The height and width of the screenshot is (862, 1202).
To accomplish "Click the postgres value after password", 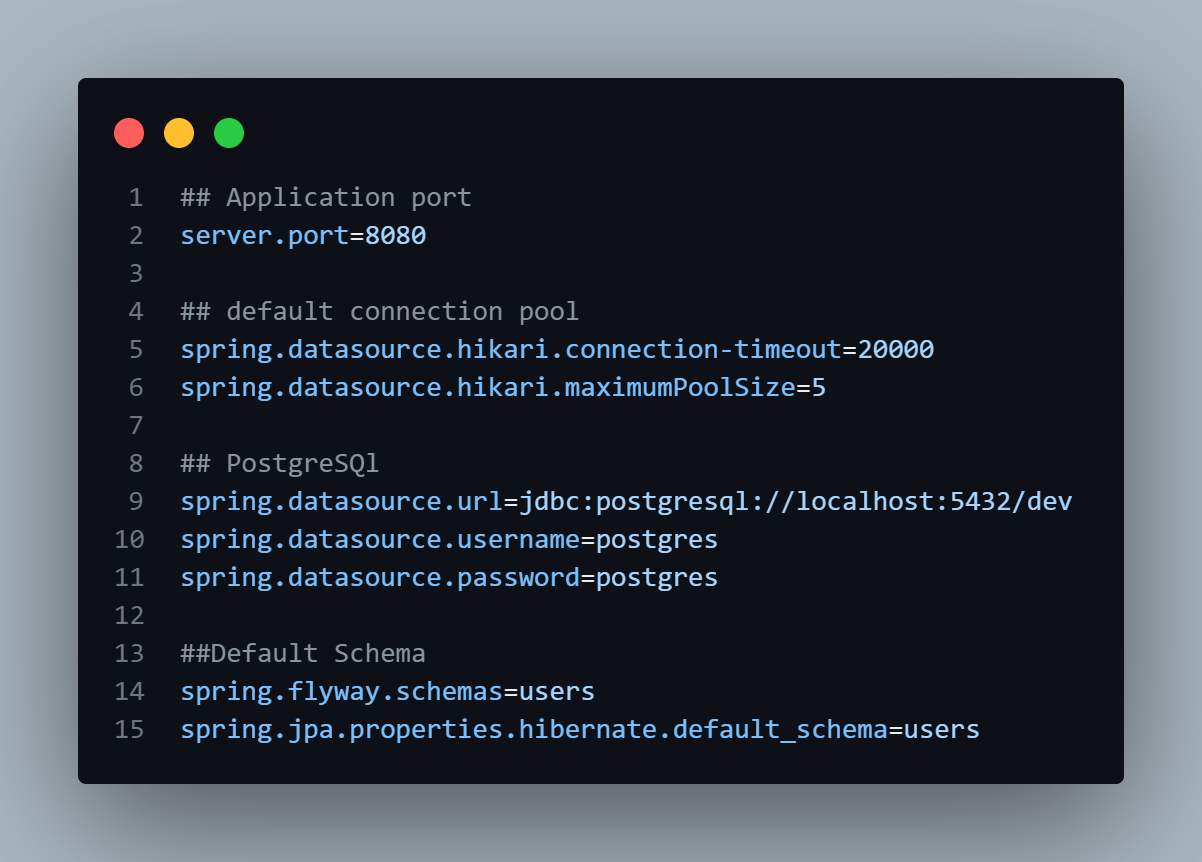I will [657, 577].
